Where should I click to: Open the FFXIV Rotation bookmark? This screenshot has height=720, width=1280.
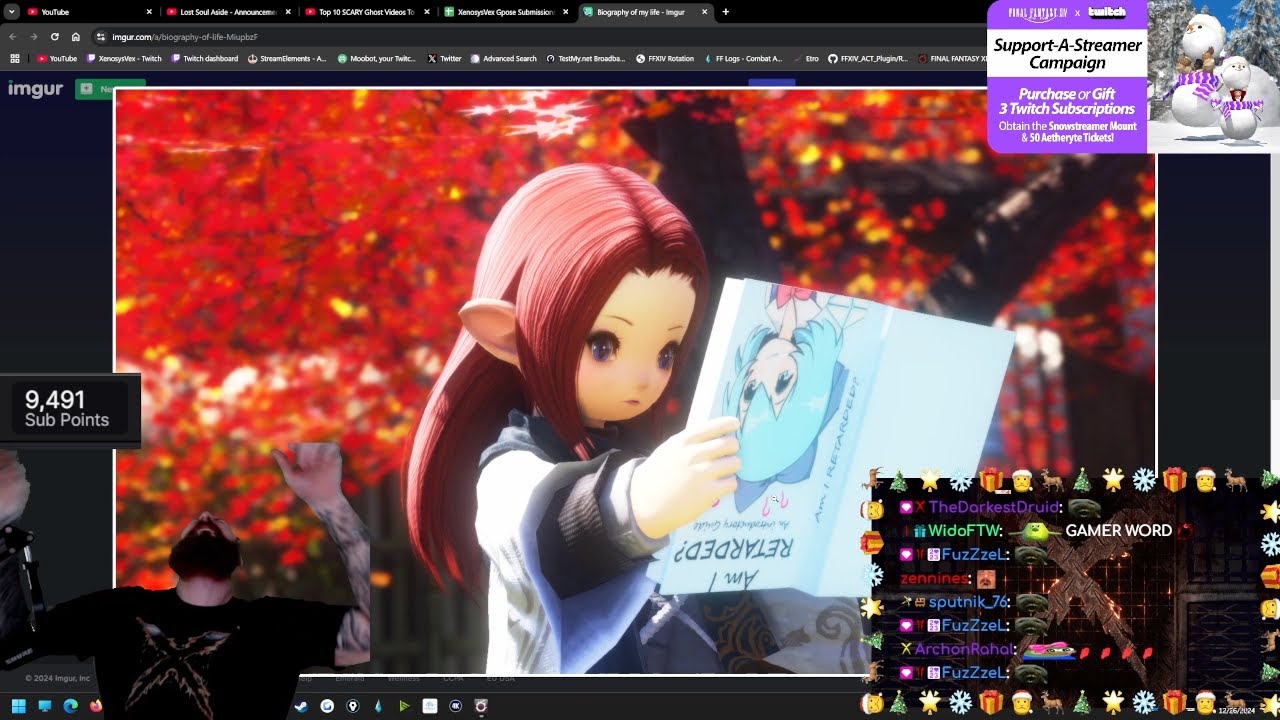(665, 59)
